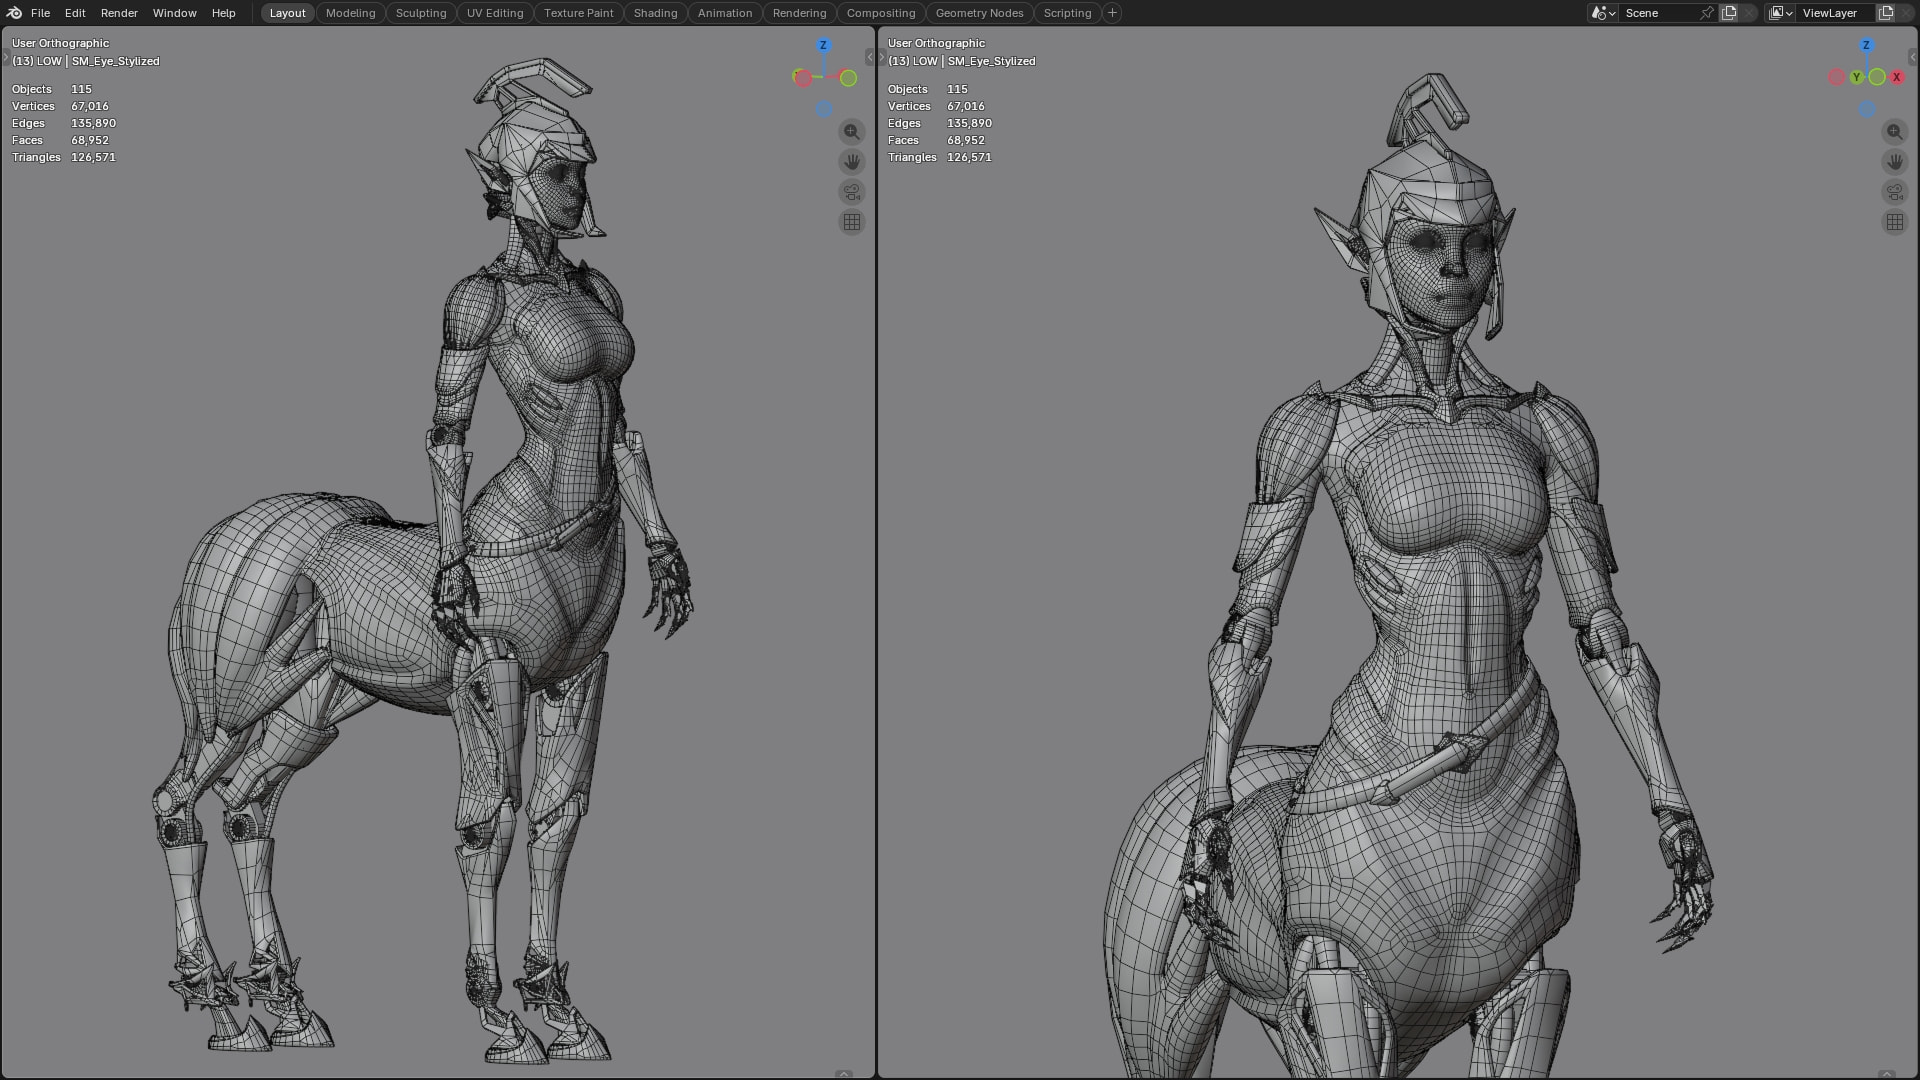Open the scene browse dropdown

(1602, 13)
